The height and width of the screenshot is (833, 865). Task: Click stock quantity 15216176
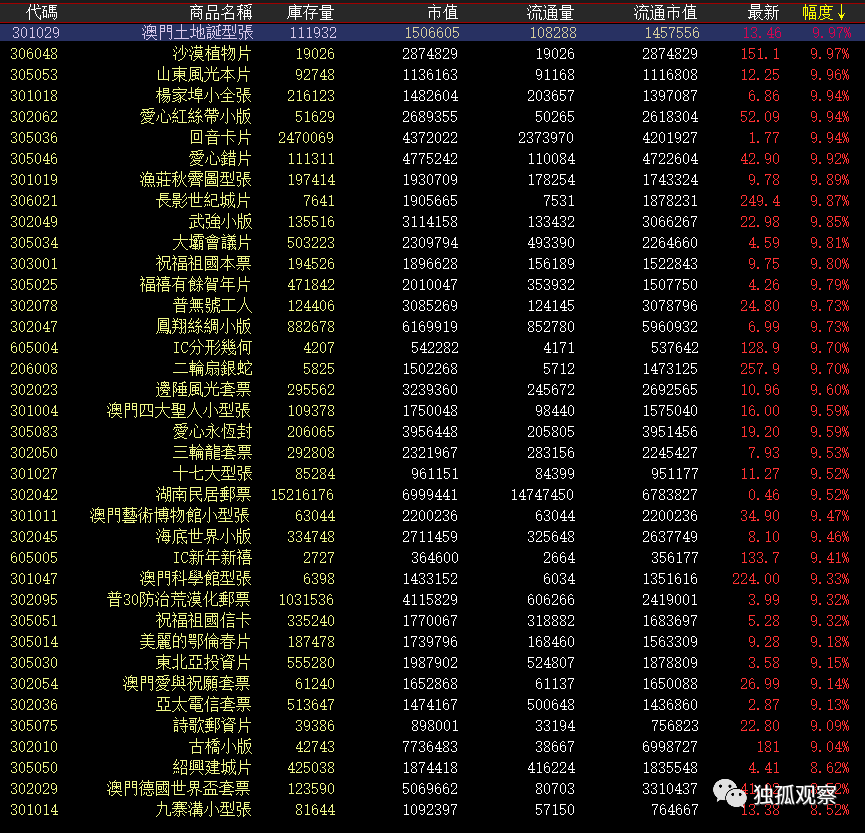tap(302, 494)
